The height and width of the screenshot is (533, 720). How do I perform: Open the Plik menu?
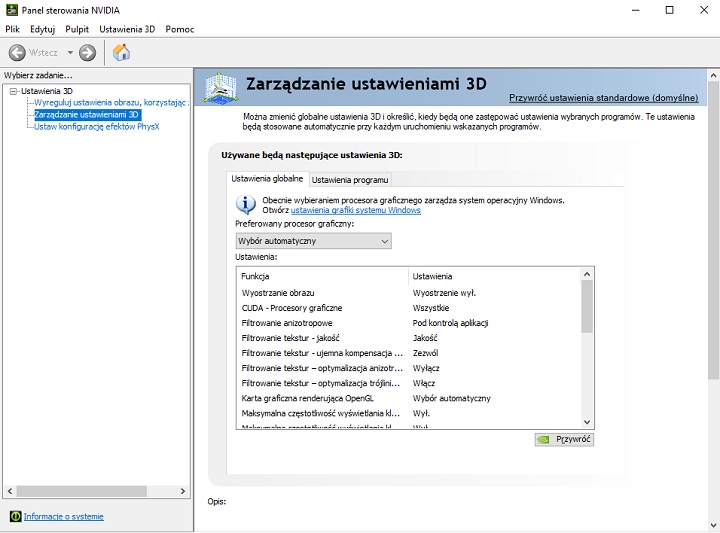(x=12, y=29)
